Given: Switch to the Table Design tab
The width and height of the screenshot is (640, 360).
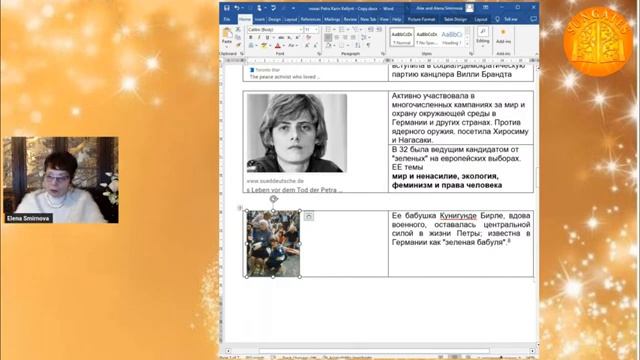Looking at the screenshot, I should coord(455,19).
